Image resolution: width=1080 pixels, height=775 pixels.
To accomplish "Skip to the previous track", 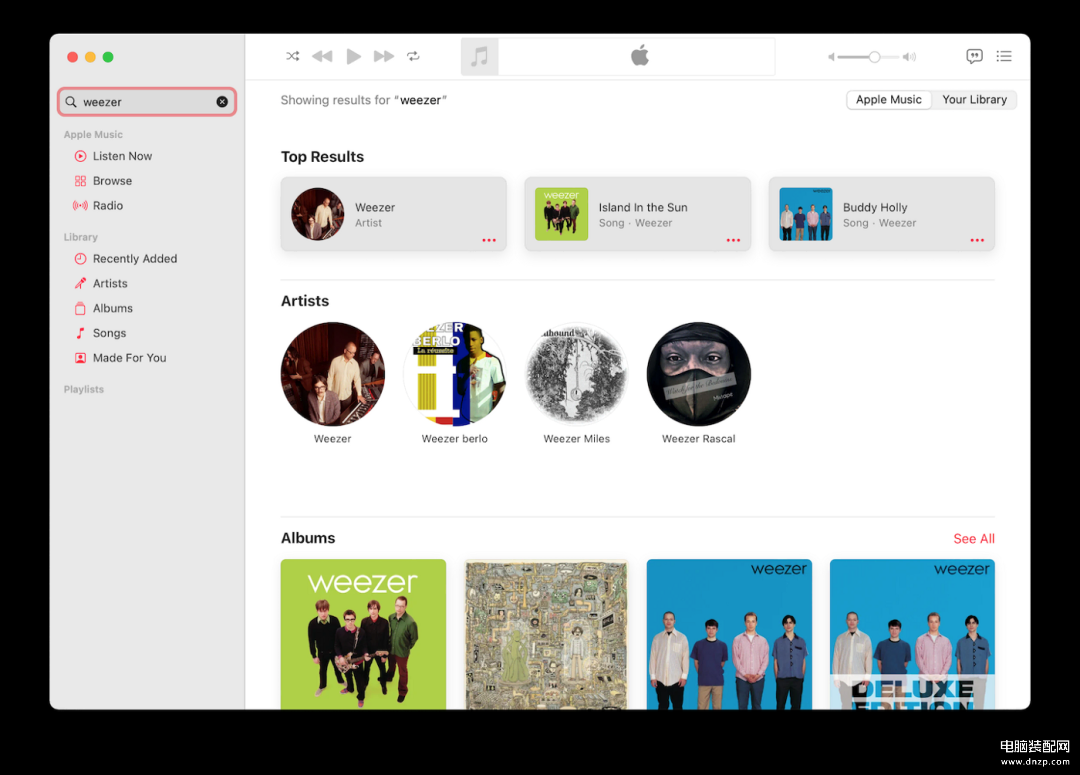I will [x=322, y=56].
